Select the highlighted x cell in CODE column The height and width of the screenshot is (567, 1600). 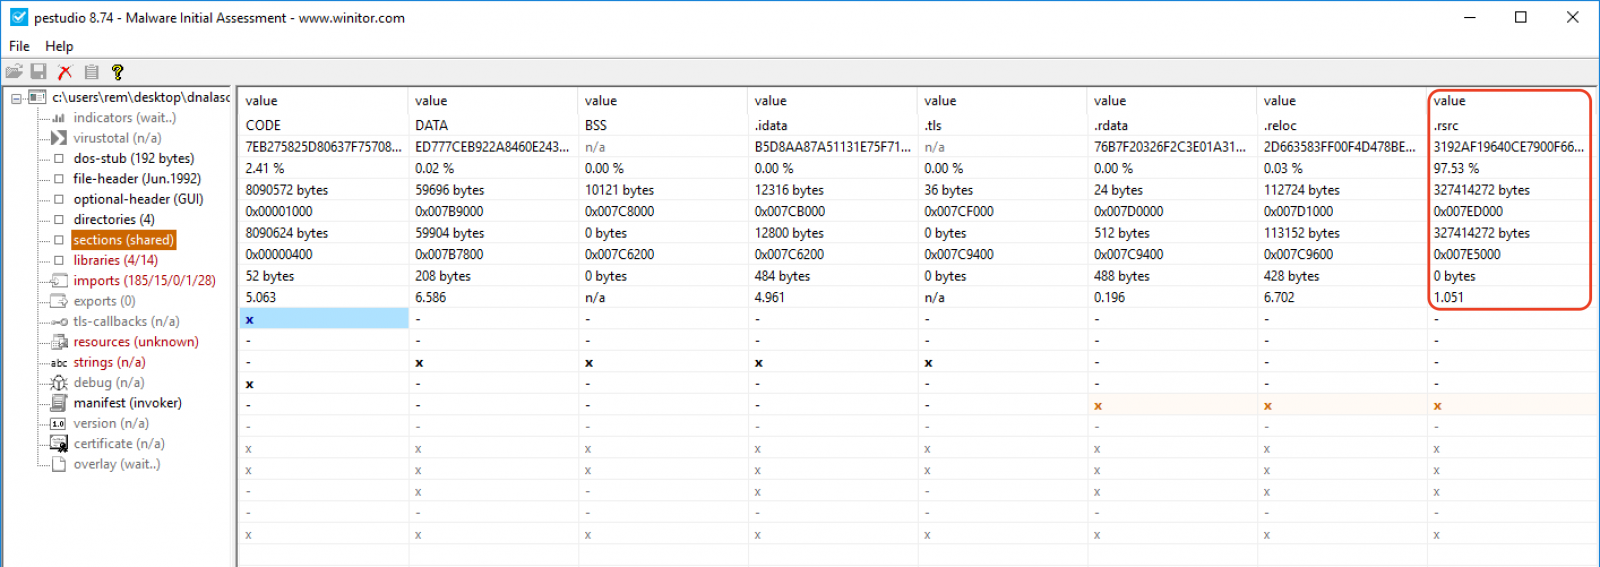[x=323, y=319]
